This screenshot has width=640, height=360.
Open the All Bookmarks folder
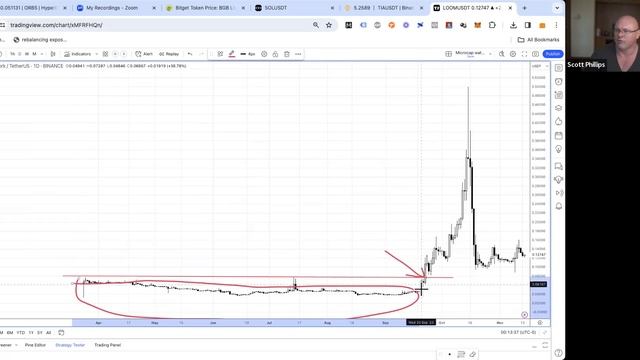[x=538, y=40]
